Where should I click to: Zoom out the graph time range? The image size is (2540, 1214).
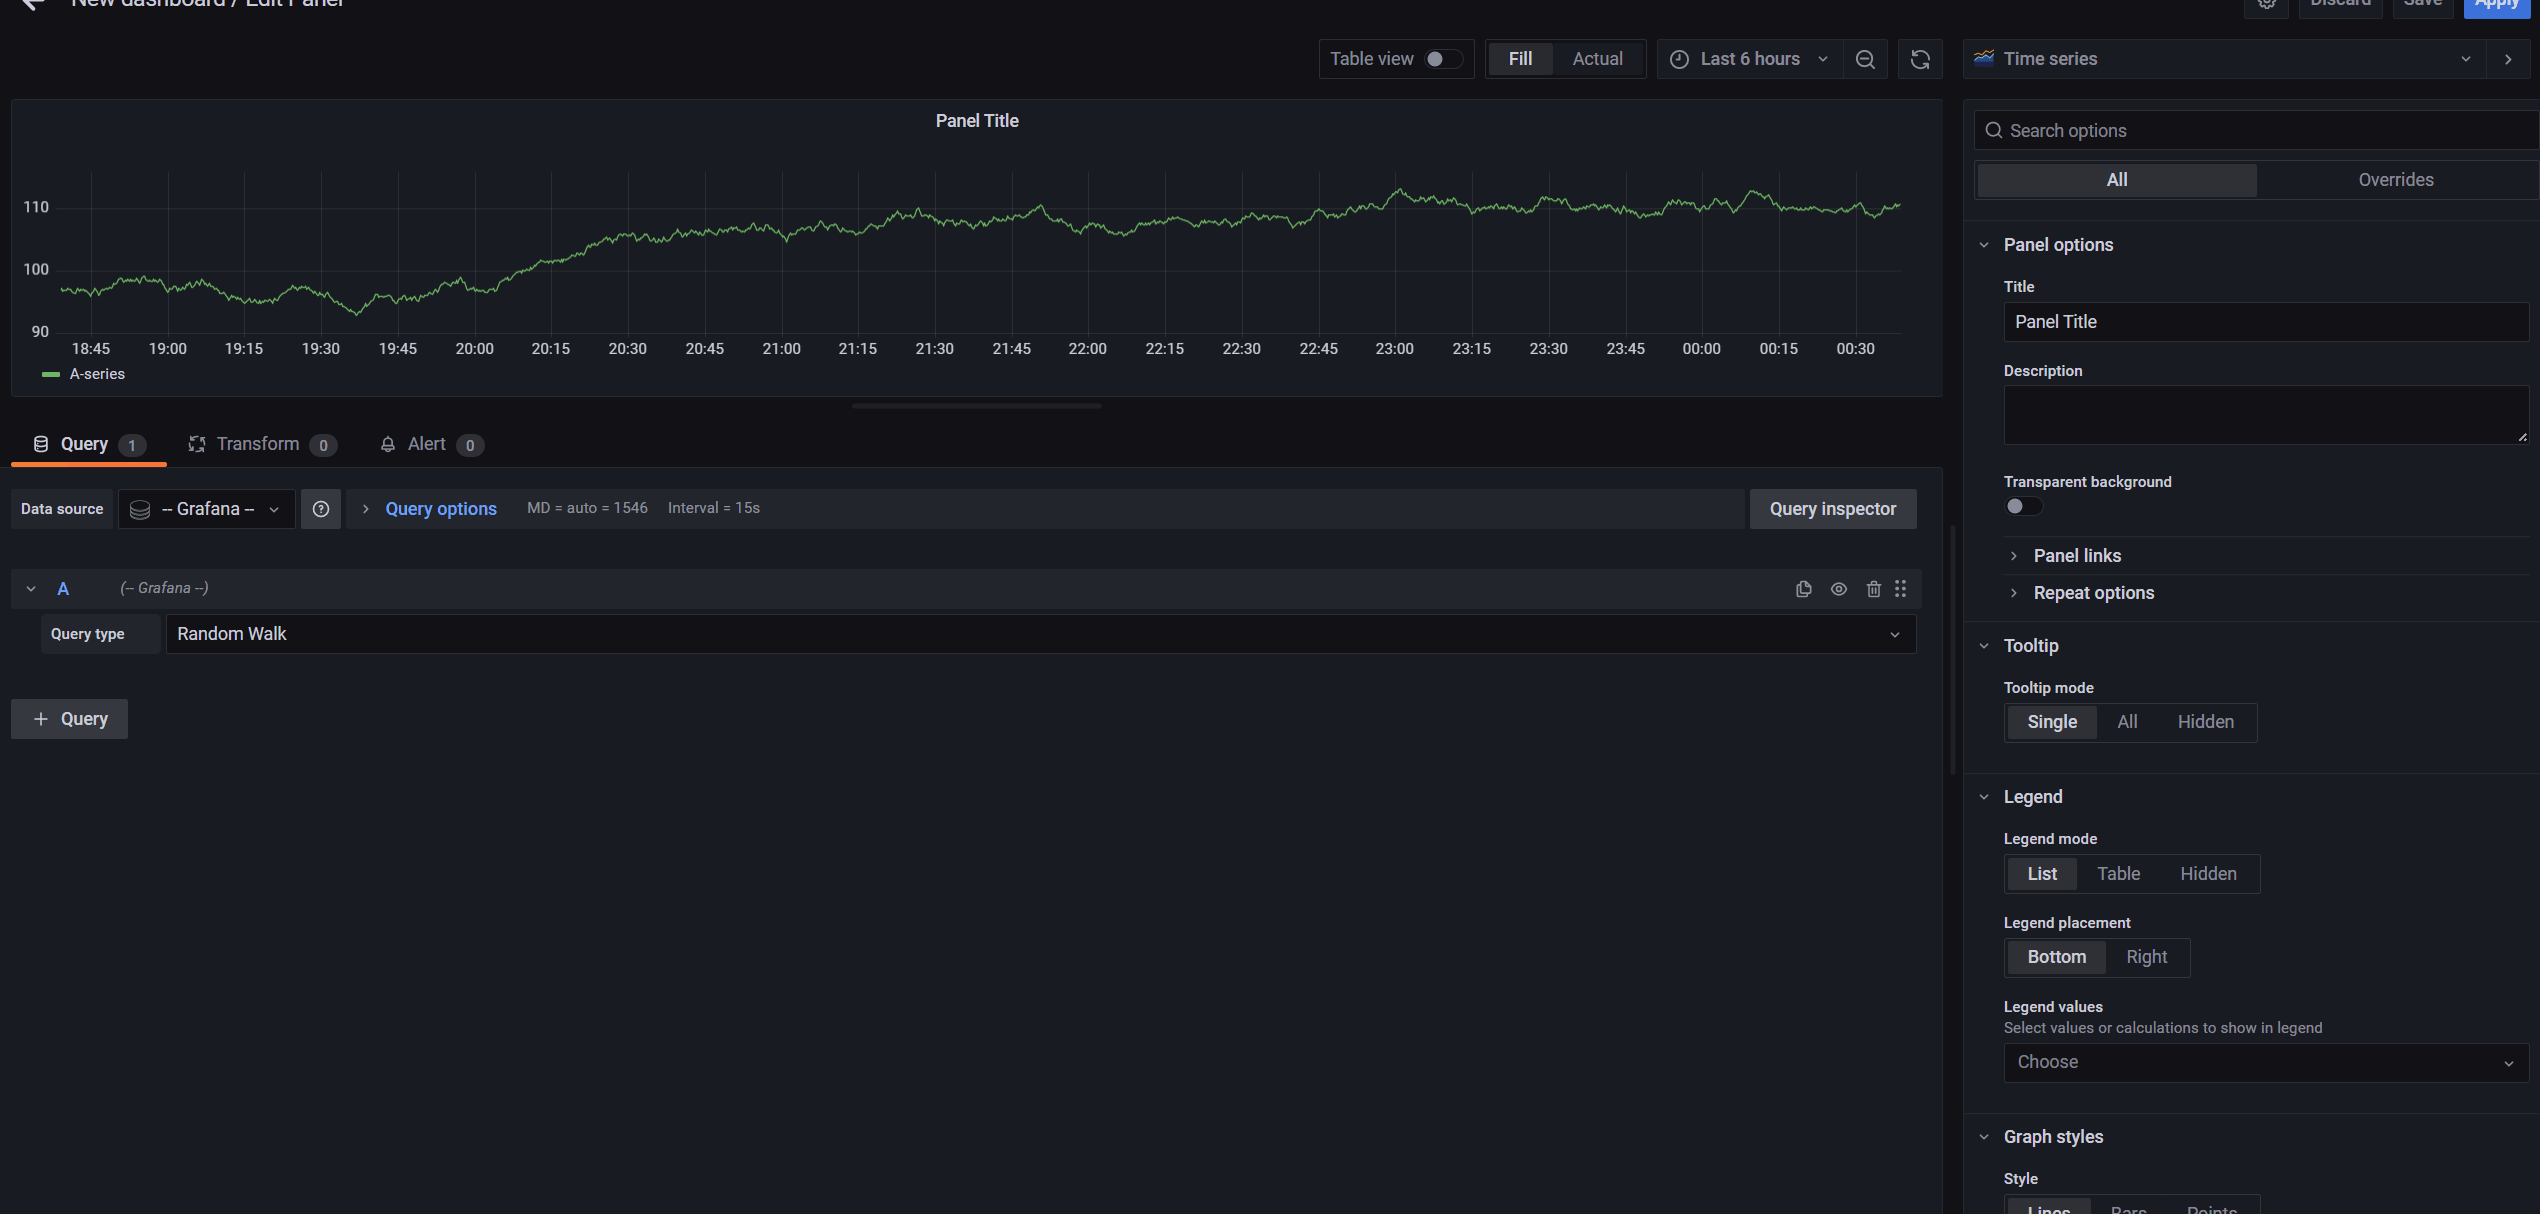point(1865,59)
